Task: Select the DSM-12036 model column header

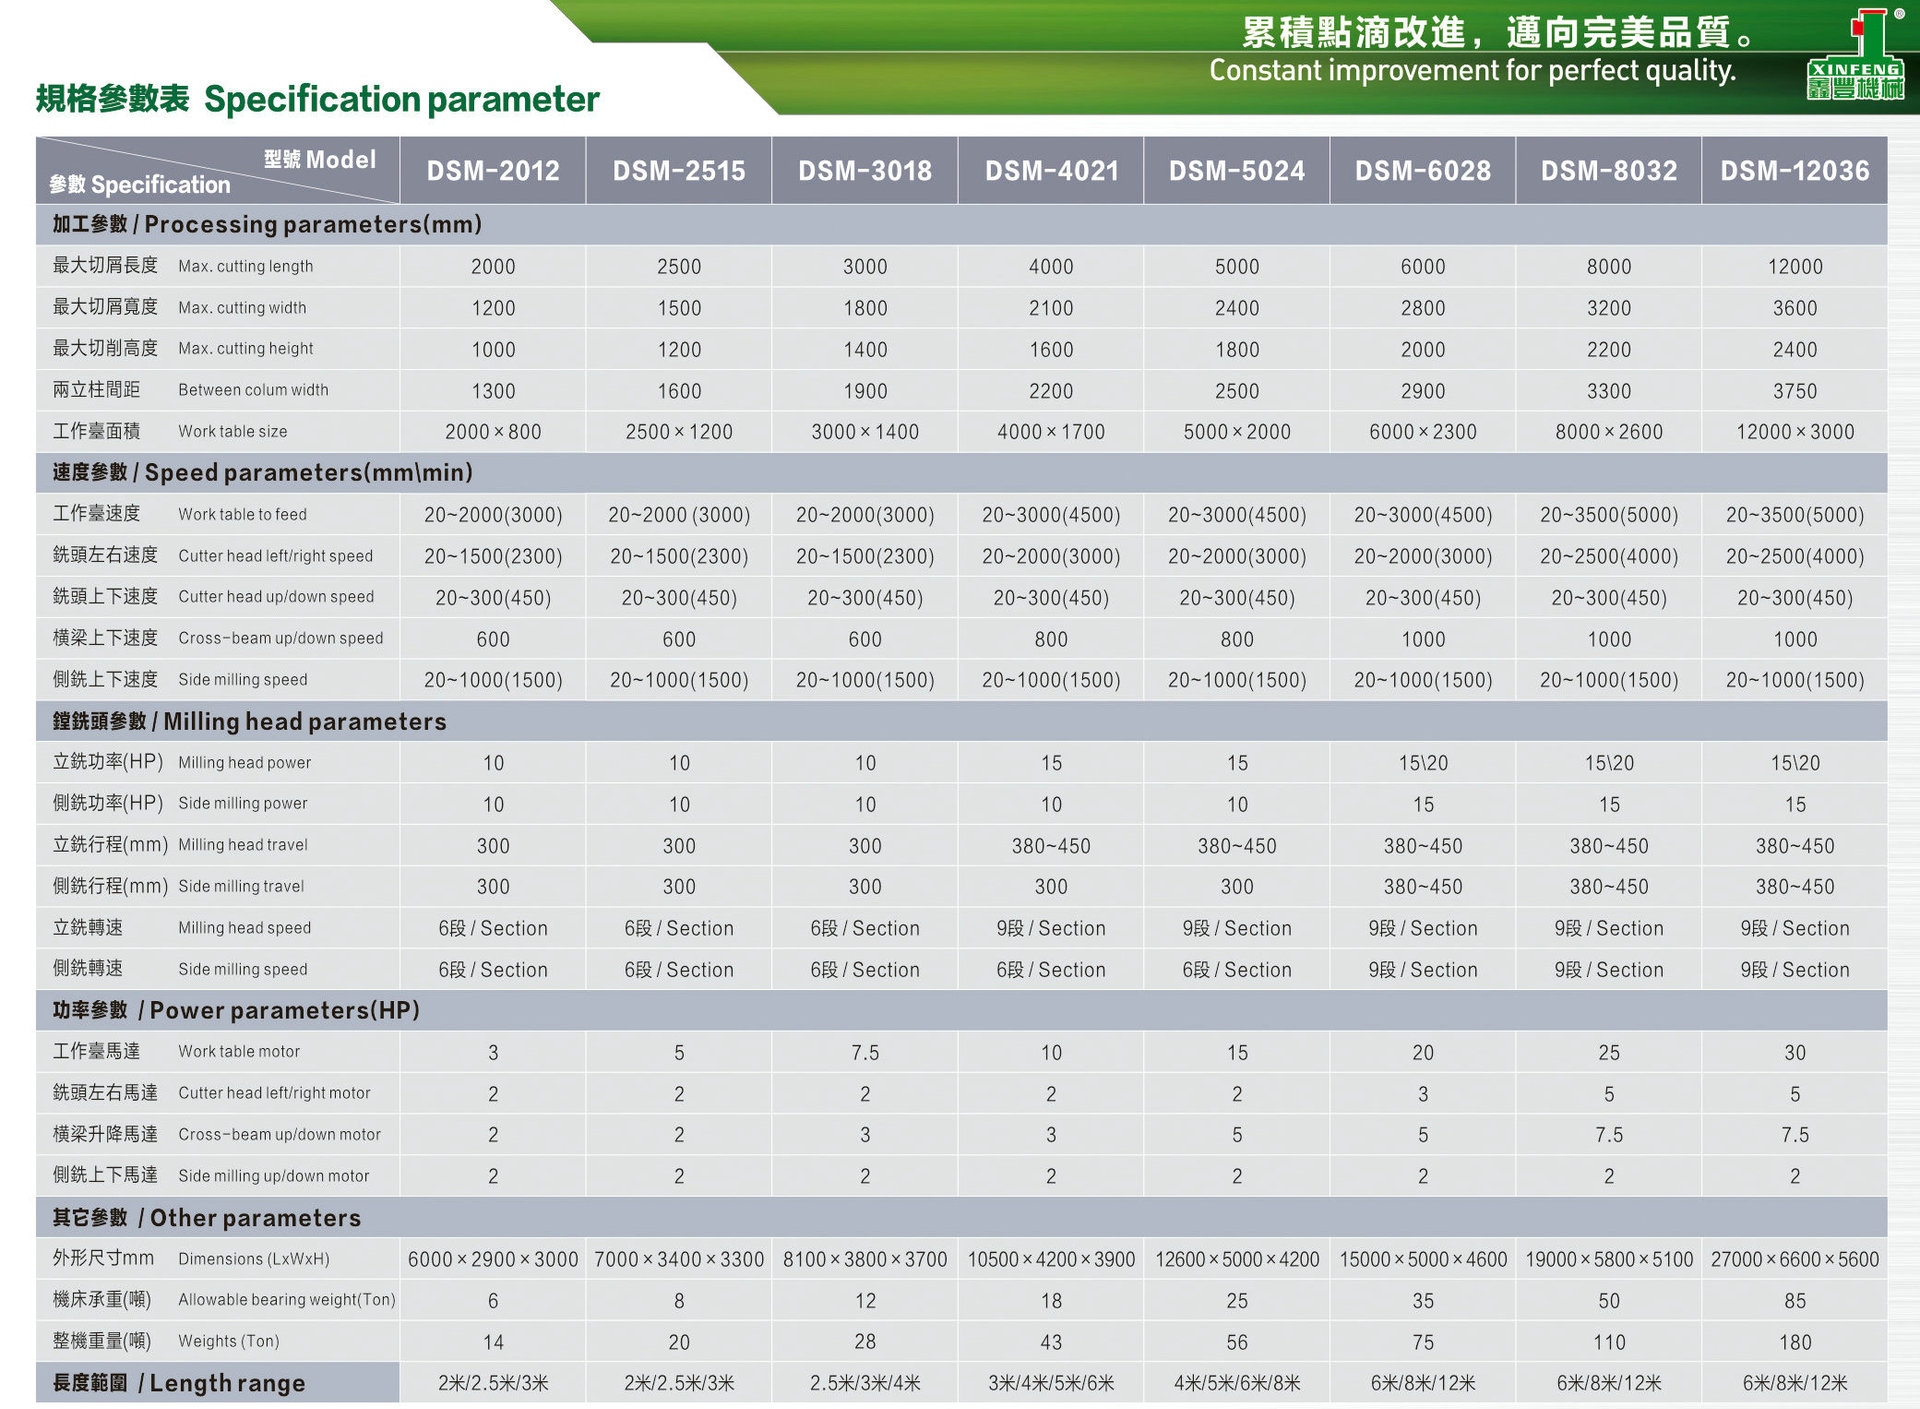Action: click(1795, 171)
